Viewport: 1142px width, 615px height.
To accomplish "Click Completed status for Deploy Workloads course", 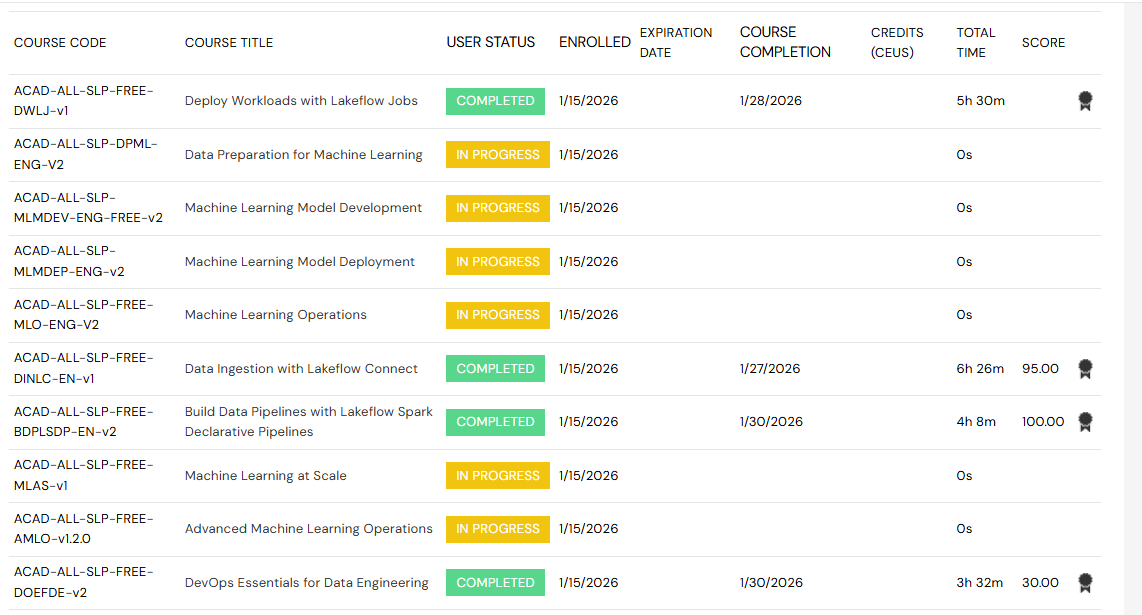I will tap(495, 101).
